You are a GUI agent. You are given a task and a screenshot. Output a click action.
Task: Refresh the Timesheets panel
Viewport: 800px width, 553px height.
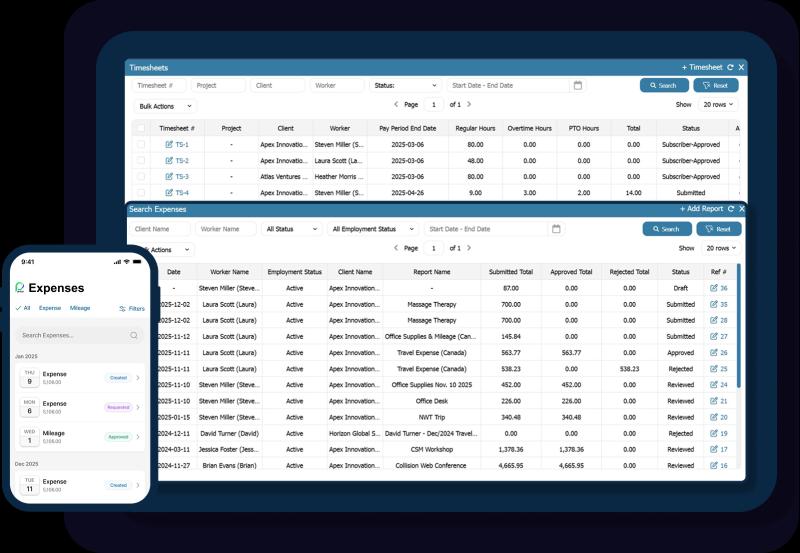point(730,67)
